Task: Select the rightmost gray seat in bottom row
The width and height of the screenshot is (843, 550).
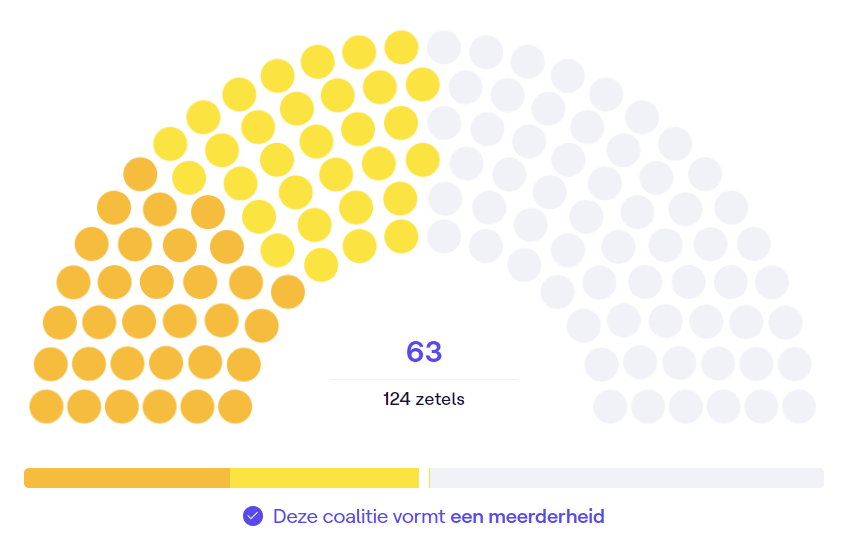Action: tap(799, 407)
